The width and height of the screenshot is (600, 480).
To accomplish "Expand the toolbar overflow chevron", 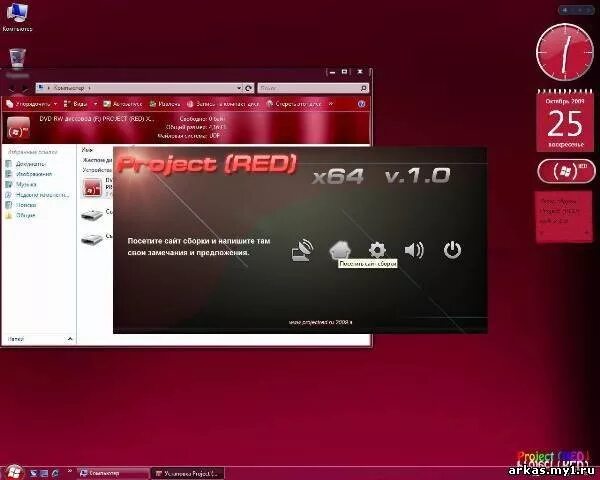I will (x=331, y=104).
